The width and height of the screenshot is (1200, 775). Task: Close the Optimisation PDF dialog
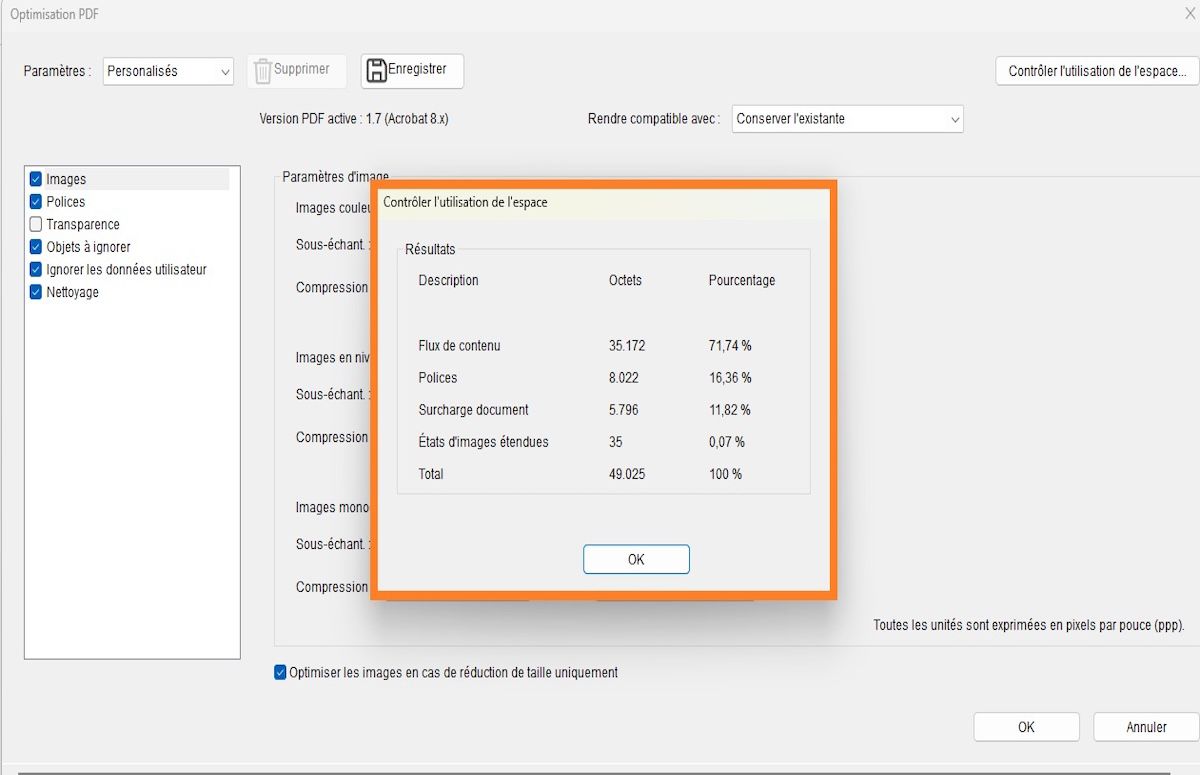[x=1189, y=14]
